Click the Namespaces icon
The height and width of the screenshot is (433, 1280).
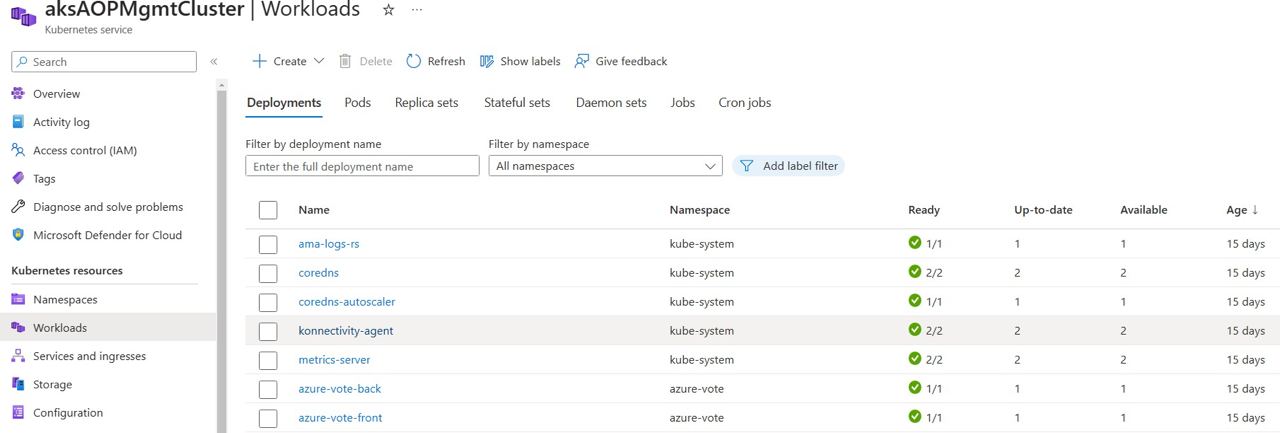[17, 299]
